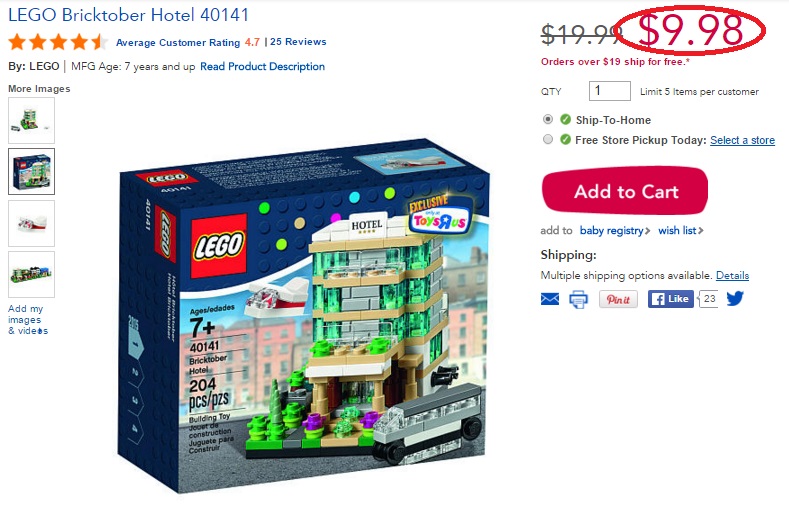
Task: Select the Free Store Pickup radio button
Action: [548, 139]
